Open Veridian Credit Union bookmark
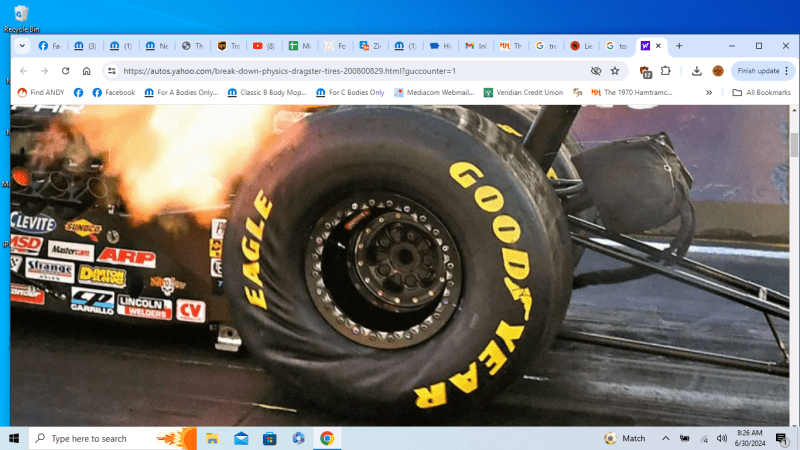 point(523,92)
